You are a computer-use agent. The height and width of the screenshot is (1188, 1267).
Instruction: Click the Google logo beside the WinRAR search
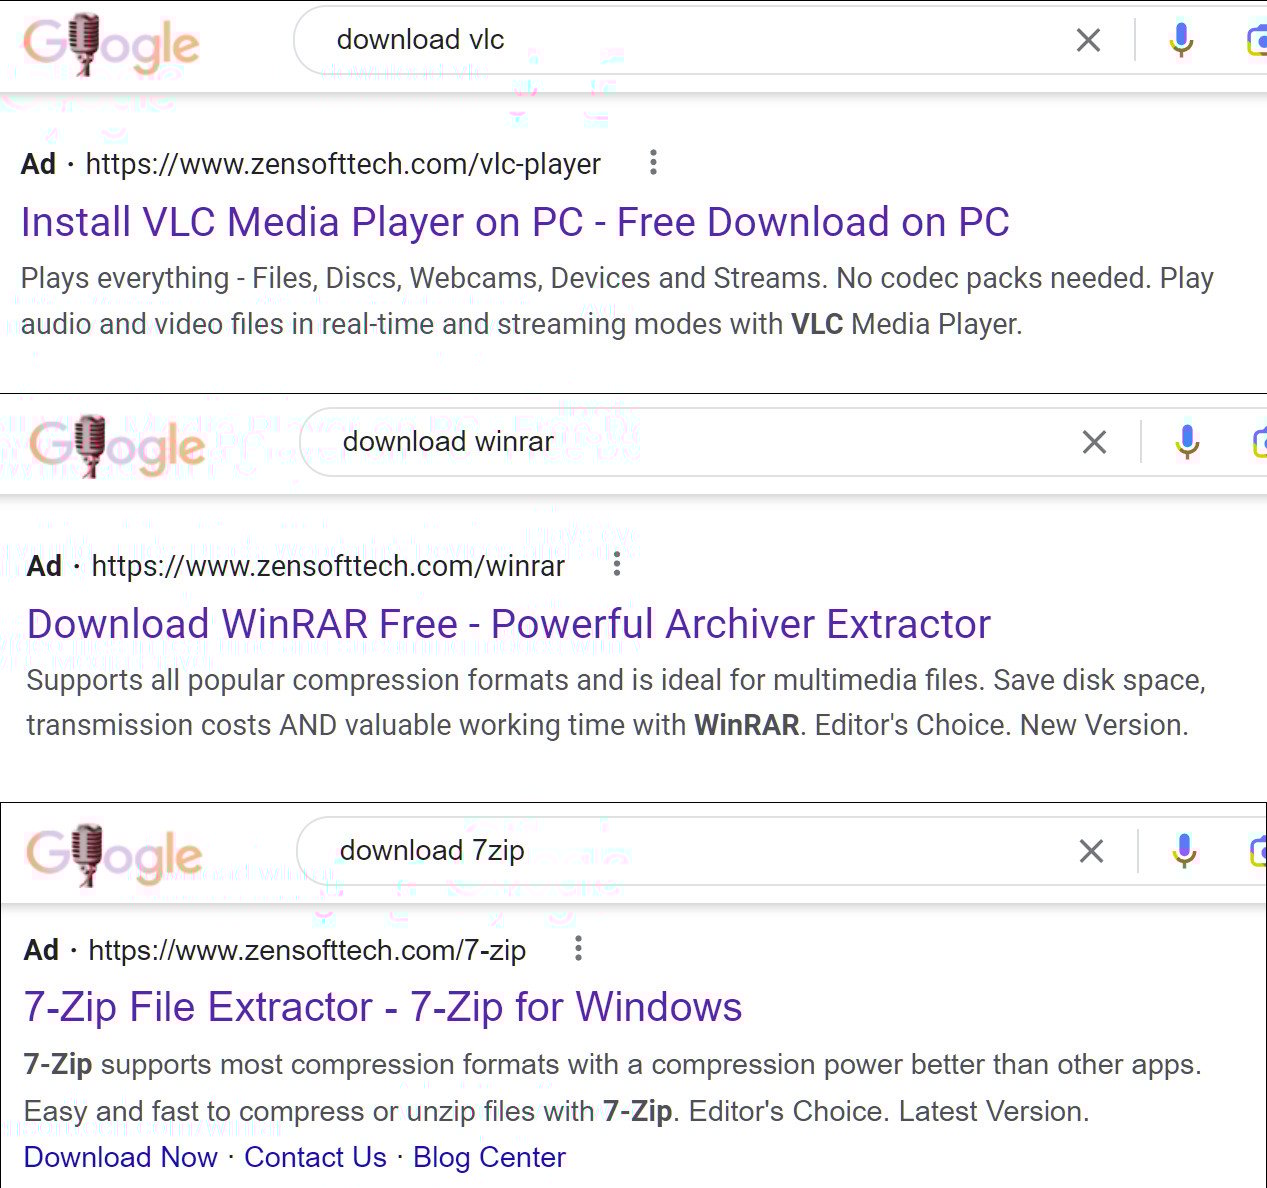click(117, 446)
